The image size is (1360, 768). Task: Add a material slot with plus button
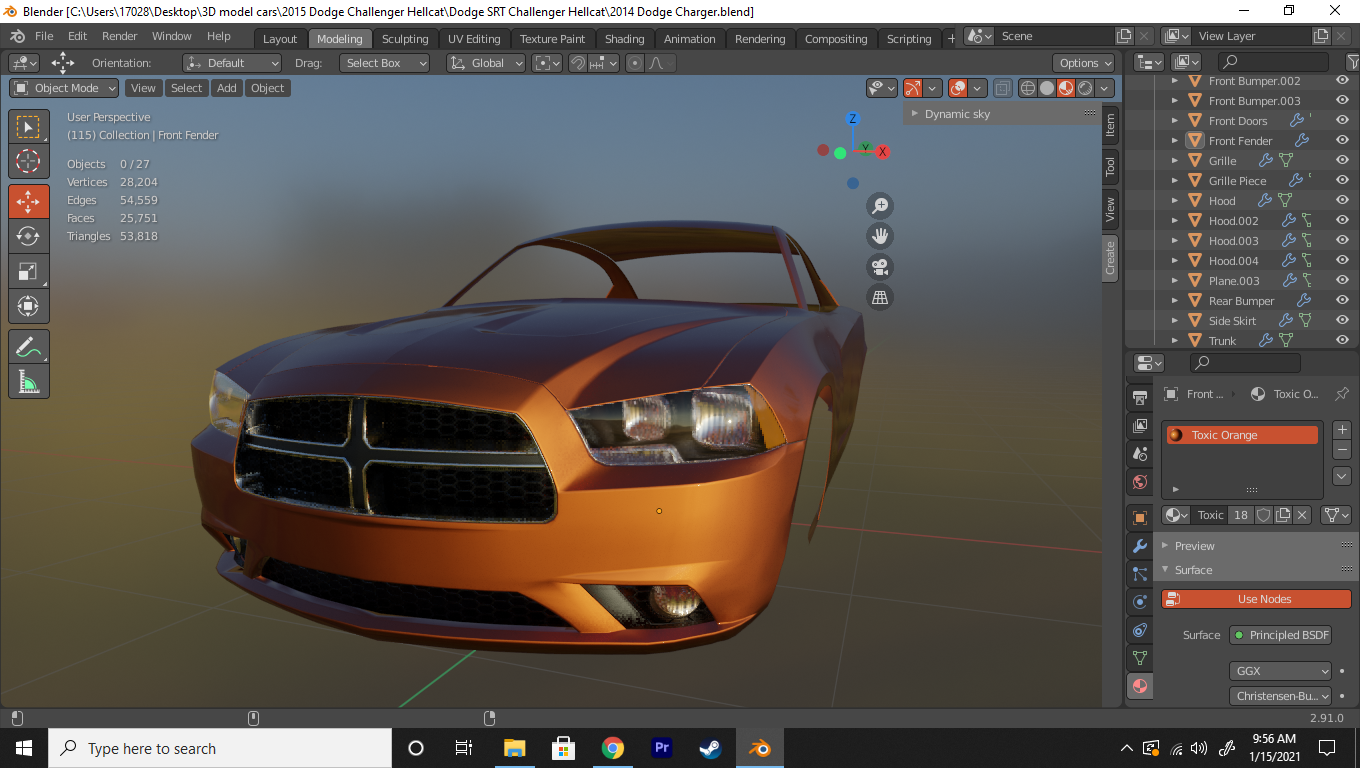(x=1342, y=430)
